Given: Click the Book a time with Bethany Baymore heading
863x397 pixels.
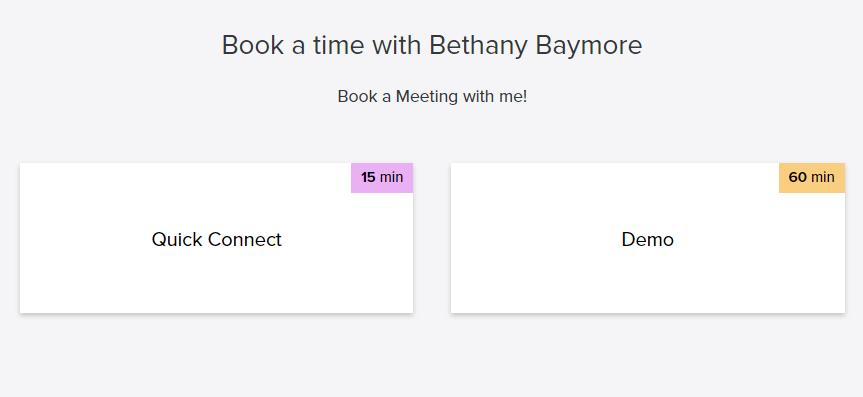Looking at the screenshot, I should click(432, 45).
